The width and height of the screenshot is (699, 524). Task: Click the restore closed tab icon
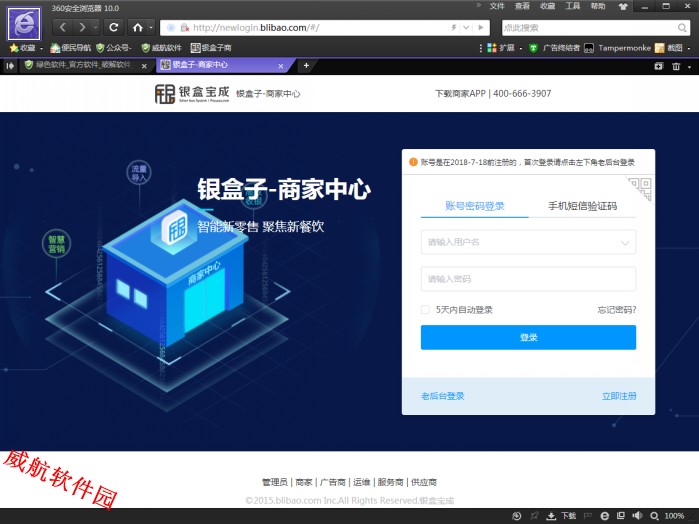click(x=658, y=66)
